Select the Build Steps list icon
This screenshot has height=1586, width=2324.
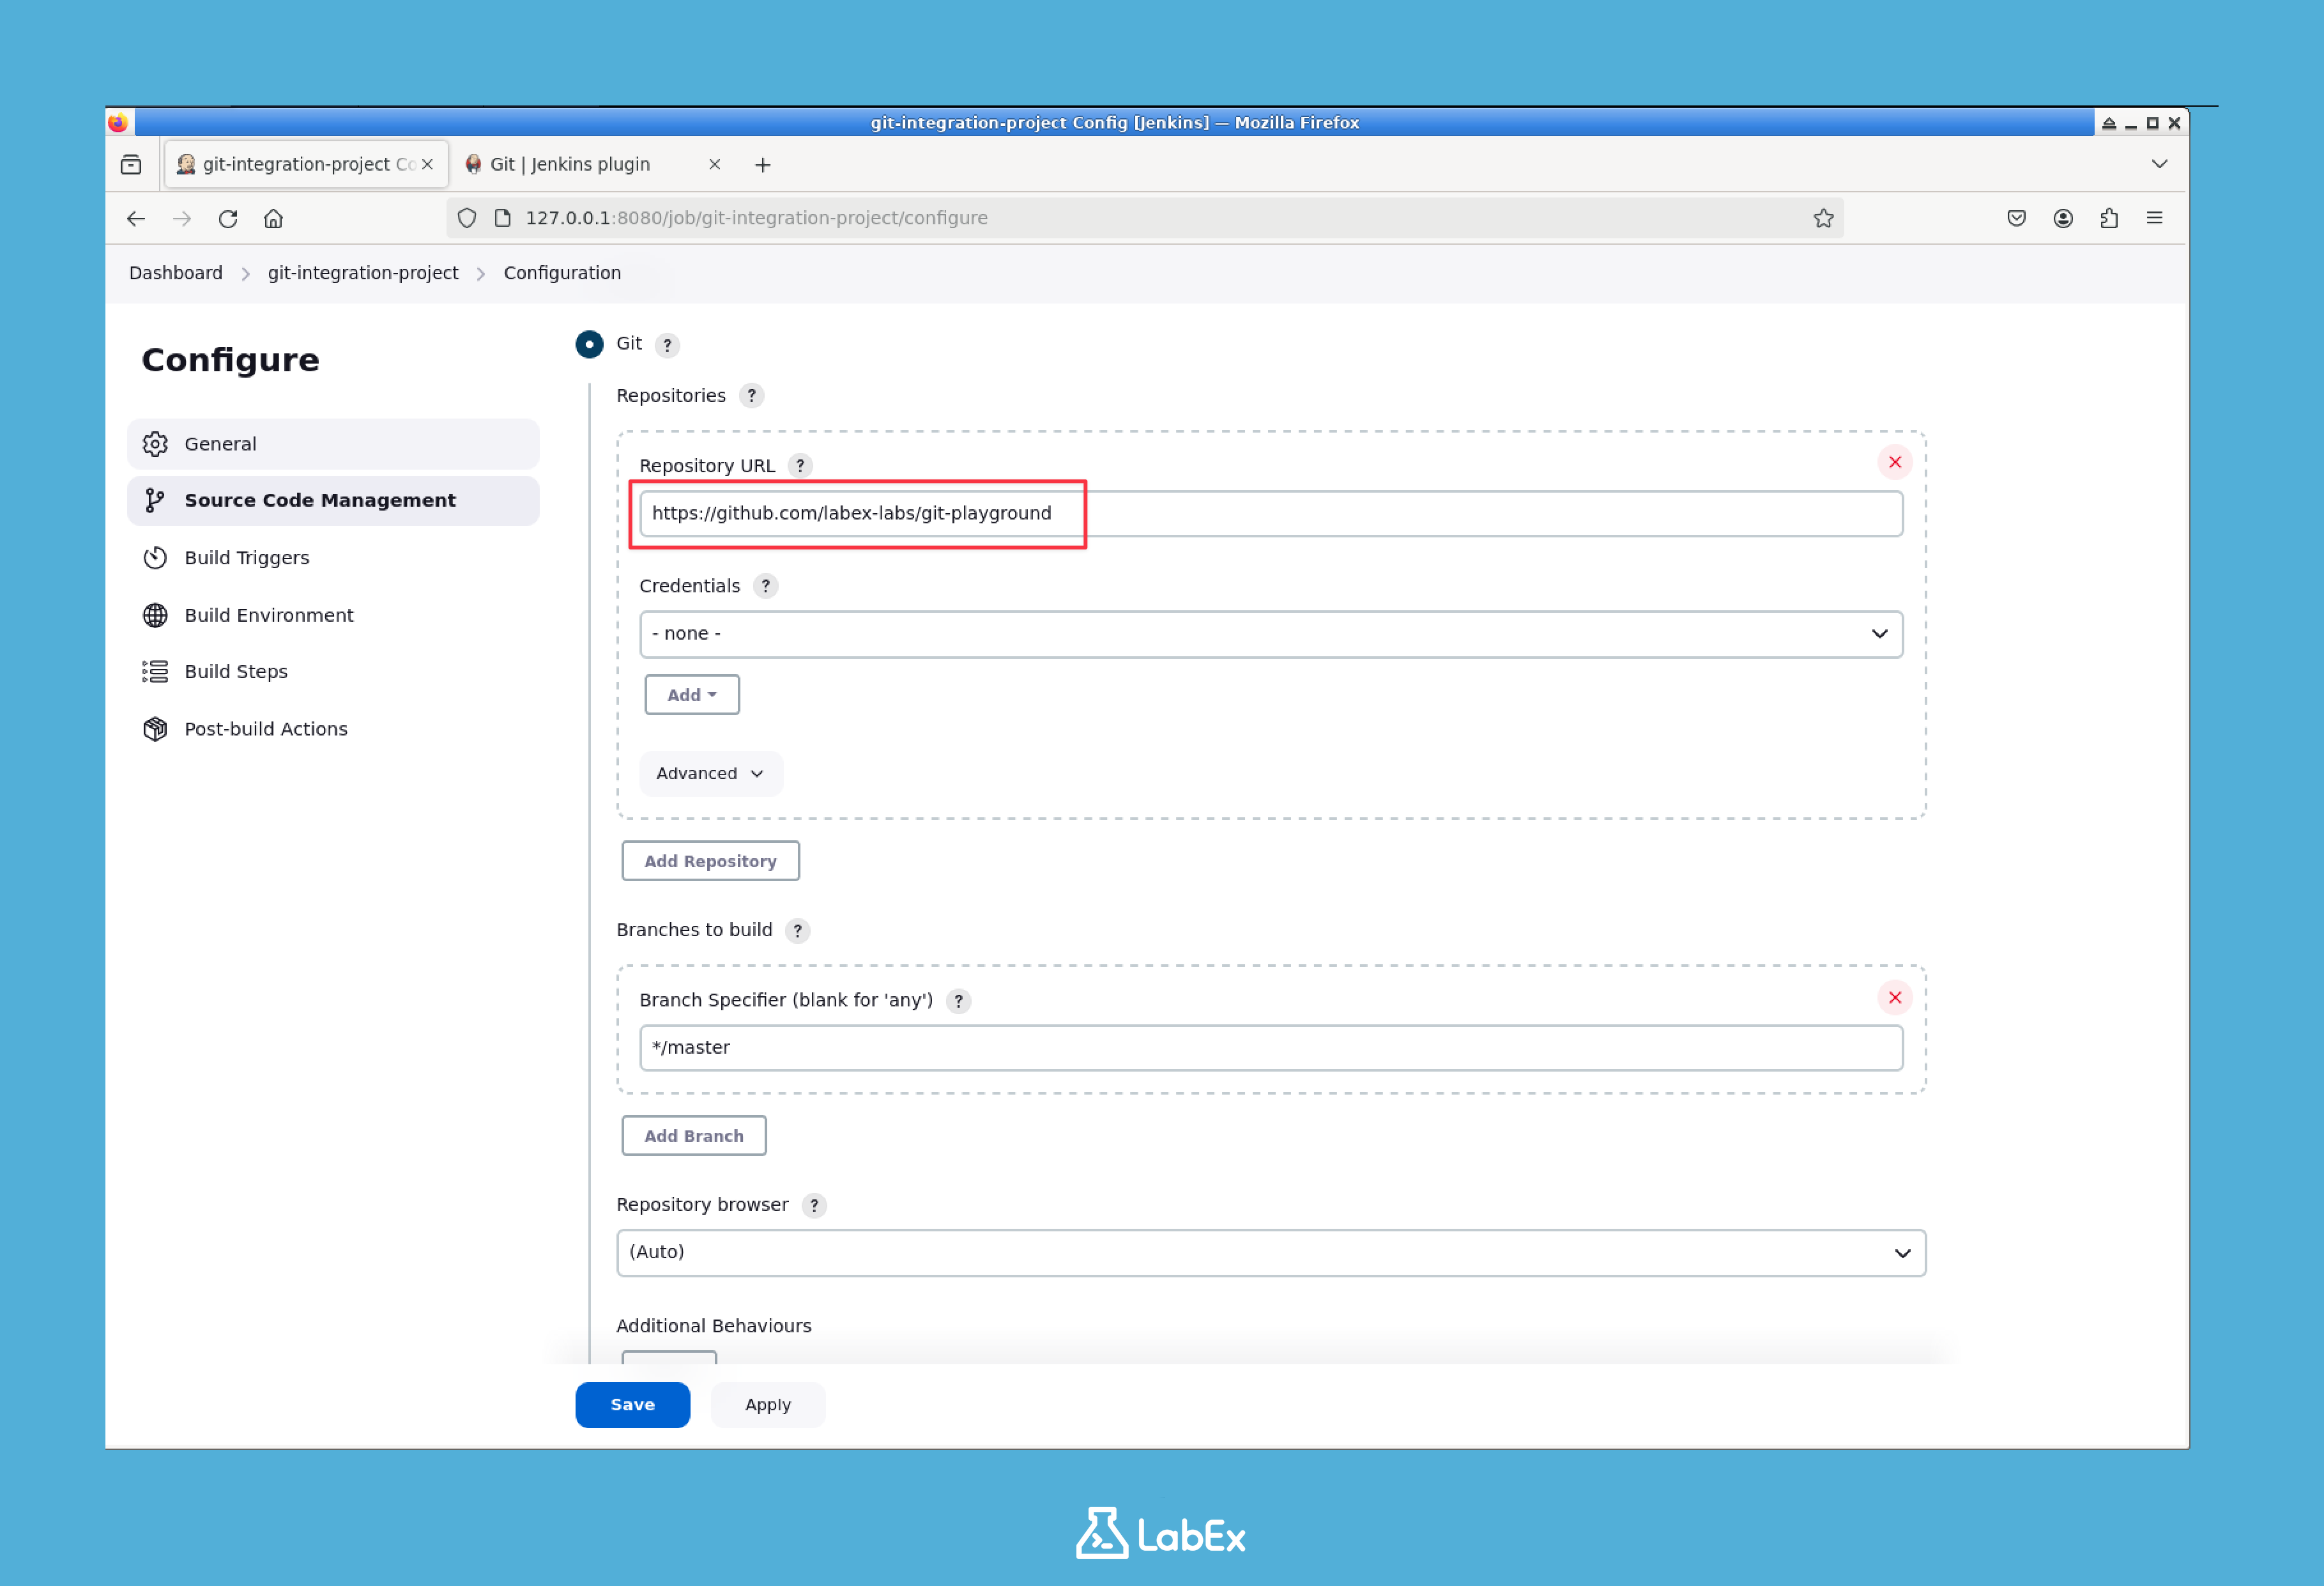[156, 671]
